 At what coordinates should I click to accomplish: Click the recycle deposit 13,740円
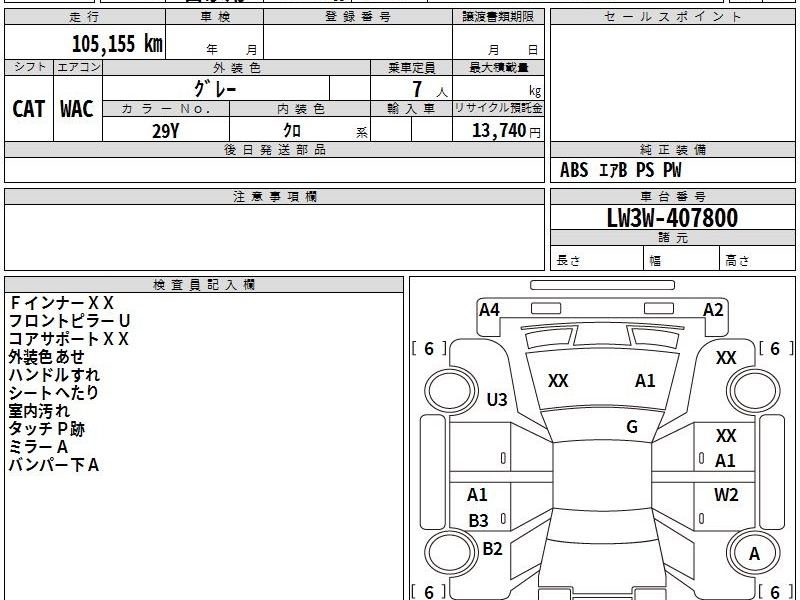[x=506, y=131]
